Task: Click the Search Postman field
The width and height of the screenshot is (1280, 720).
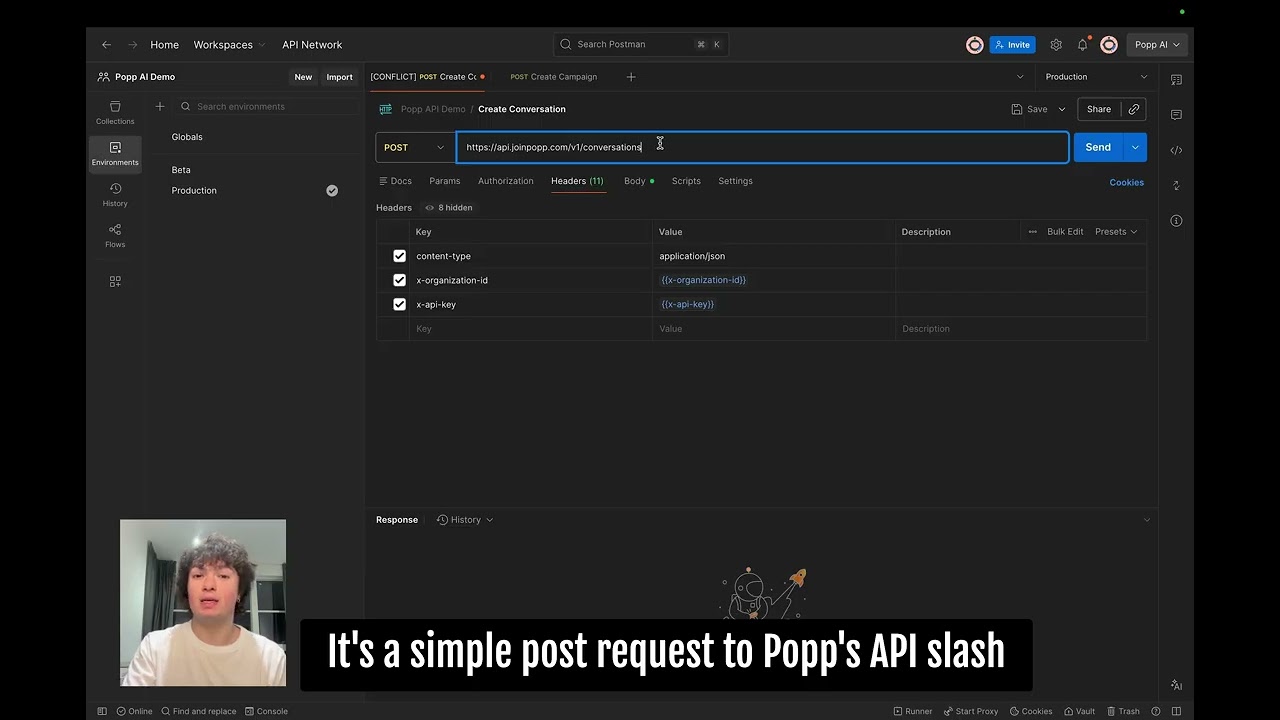Action: click(x=641, y=45)
